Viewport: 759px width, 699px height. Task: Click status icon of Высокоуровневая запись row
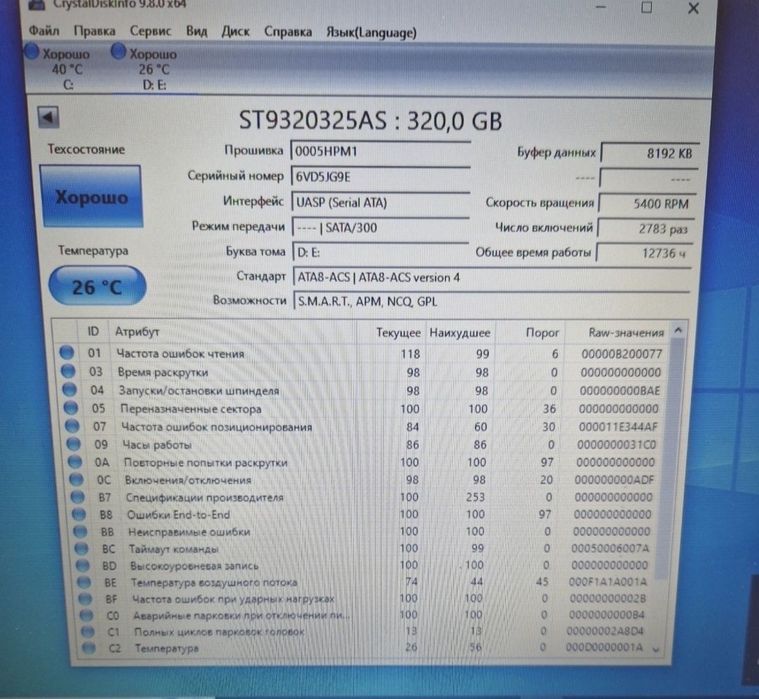83,565
